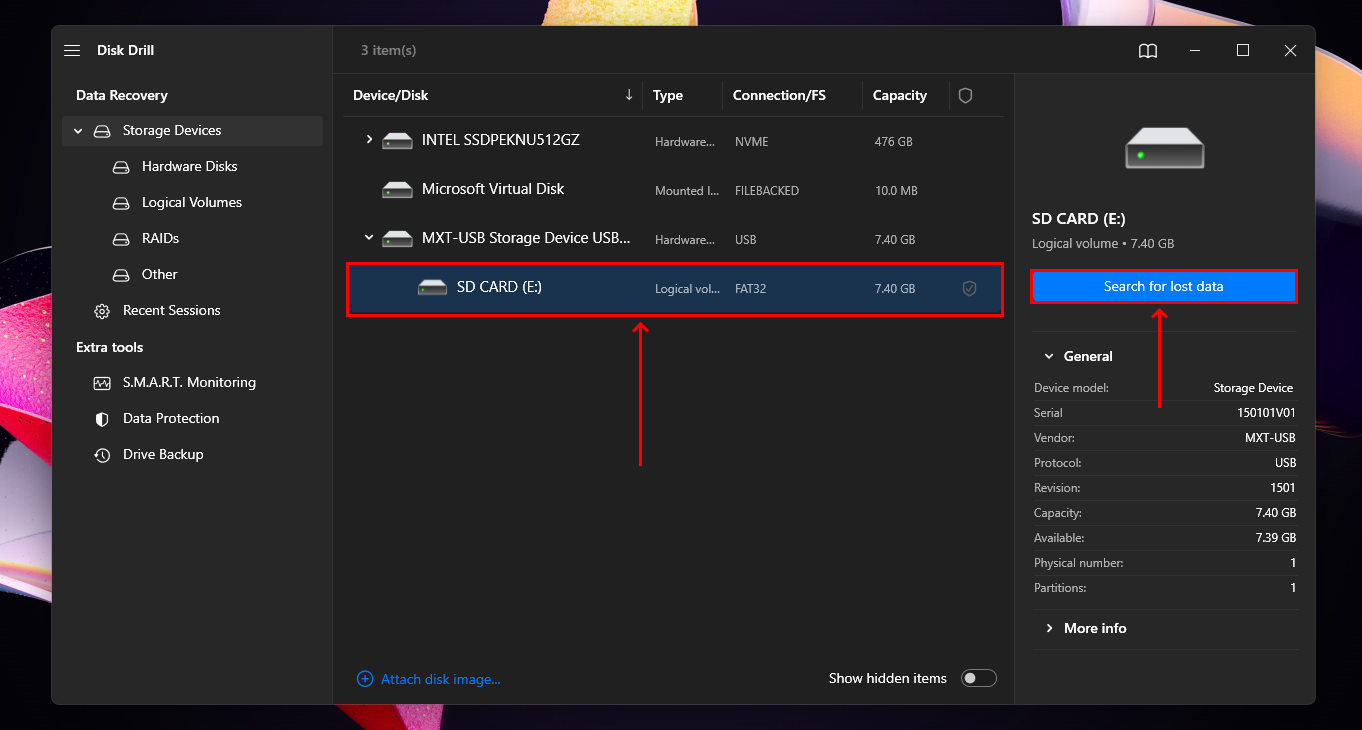The width and height of the screenshot is (1362, 730).
Task: Expand the INTEL SSDPEKNU512GZ disk
Action: (x=369, y=140)
